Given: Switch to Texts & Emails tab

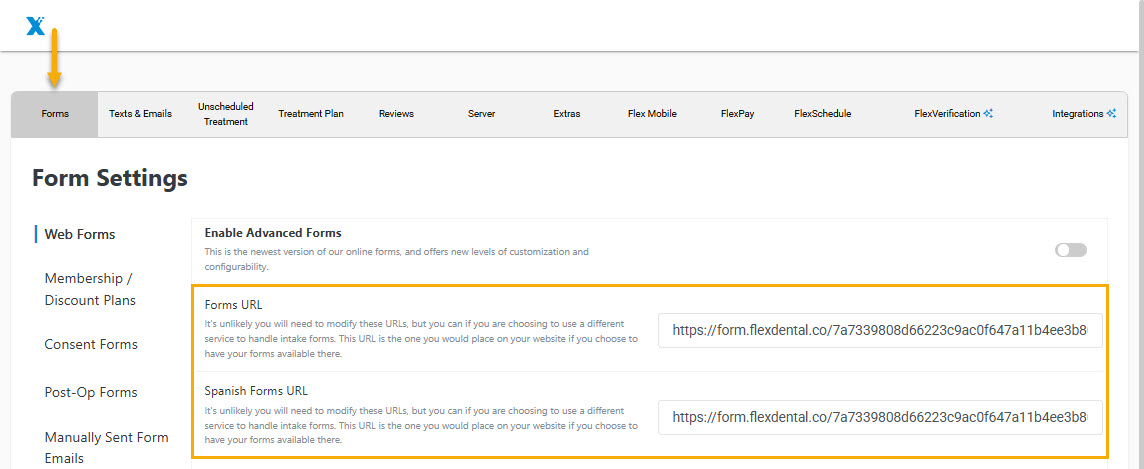Looking at the screenshot, I should (140, 114).
